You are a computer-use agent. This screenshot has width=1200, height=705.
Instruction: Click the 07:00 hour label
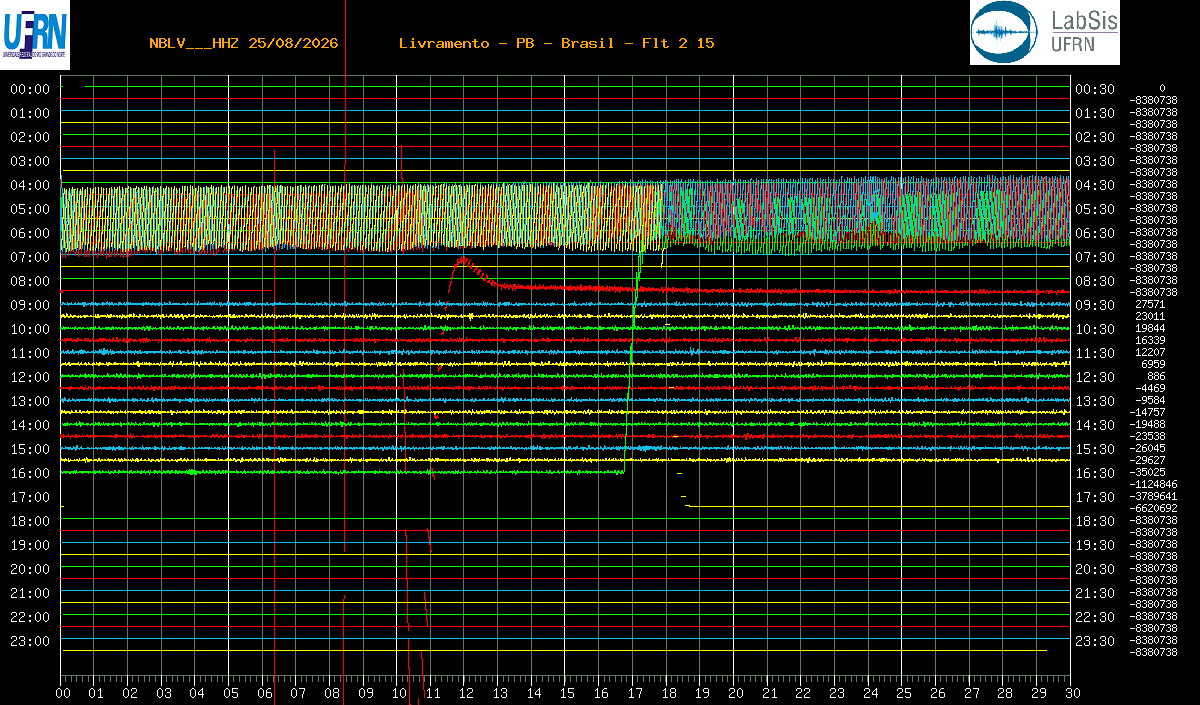click(x=30, y=257)
